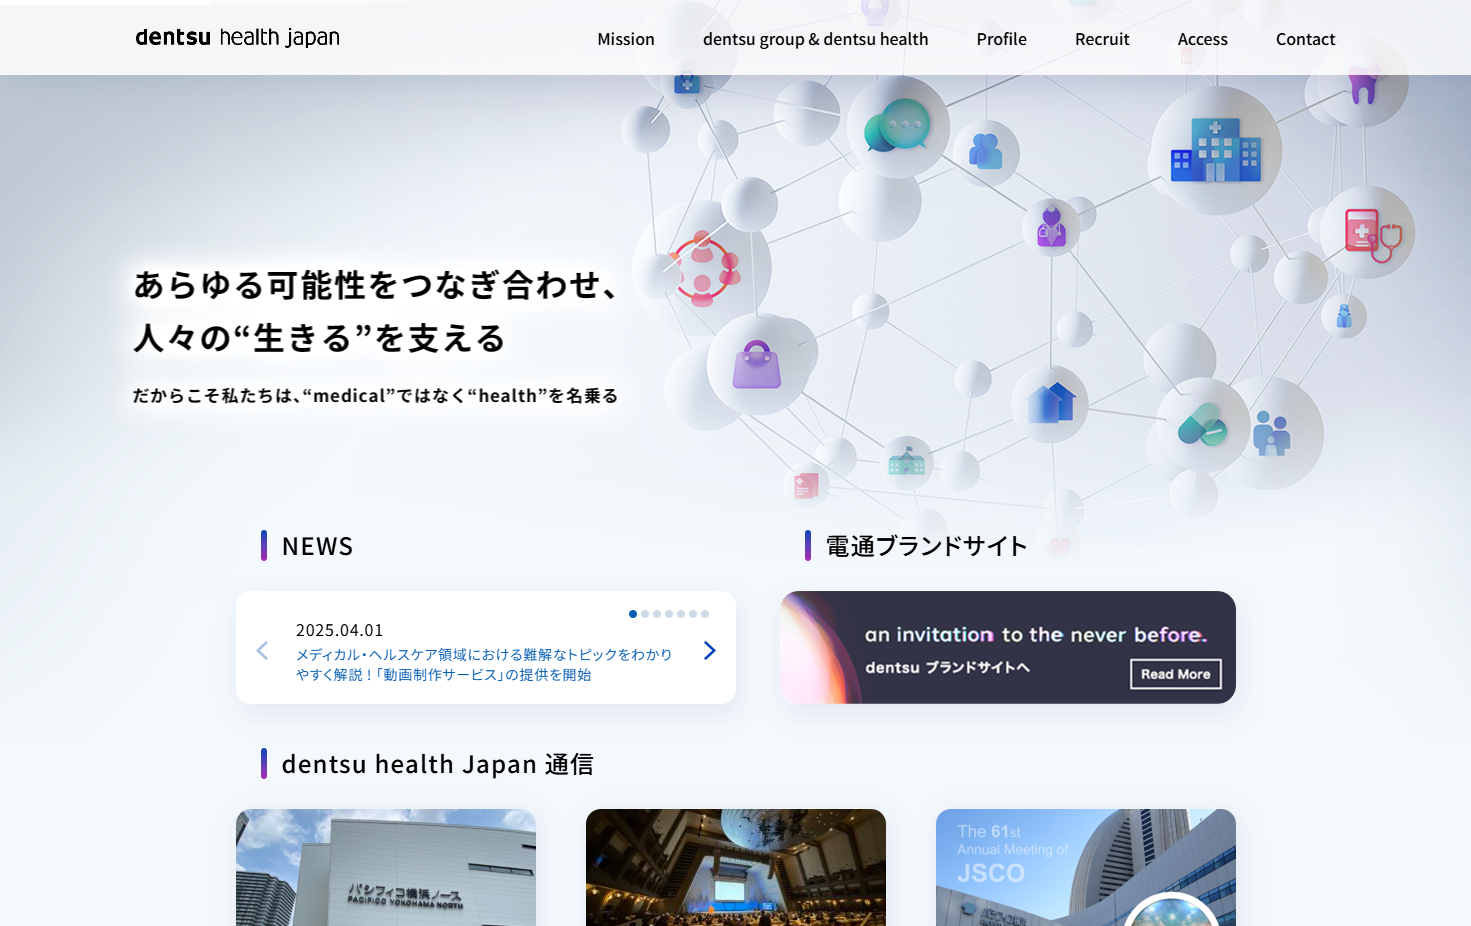Open the Pacifico Yokohama North article thumbnail
The image size is (1471, 926).
coord(386,867)
